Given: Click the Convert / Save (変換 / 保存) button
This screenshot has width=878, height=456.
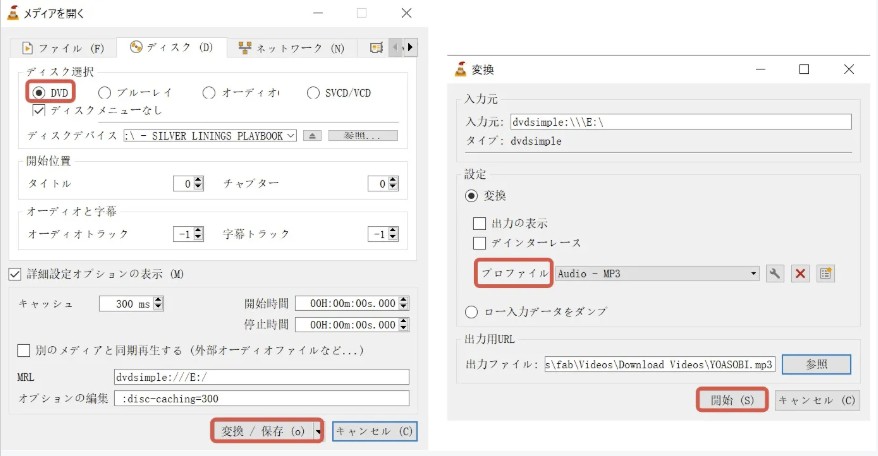Looking at the screenshot, I should coord(263,431).
